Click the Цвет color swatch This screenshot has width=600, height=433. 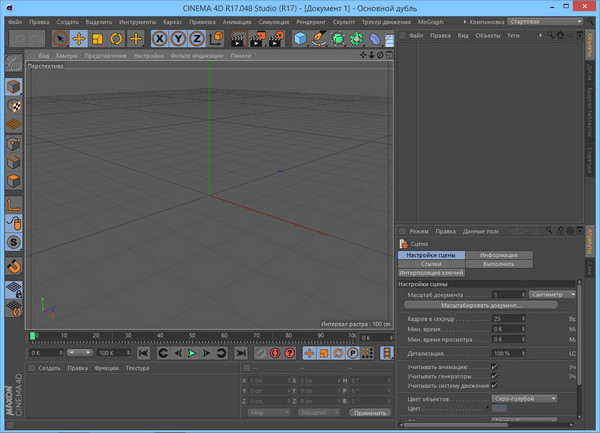[x=499, y=408]
